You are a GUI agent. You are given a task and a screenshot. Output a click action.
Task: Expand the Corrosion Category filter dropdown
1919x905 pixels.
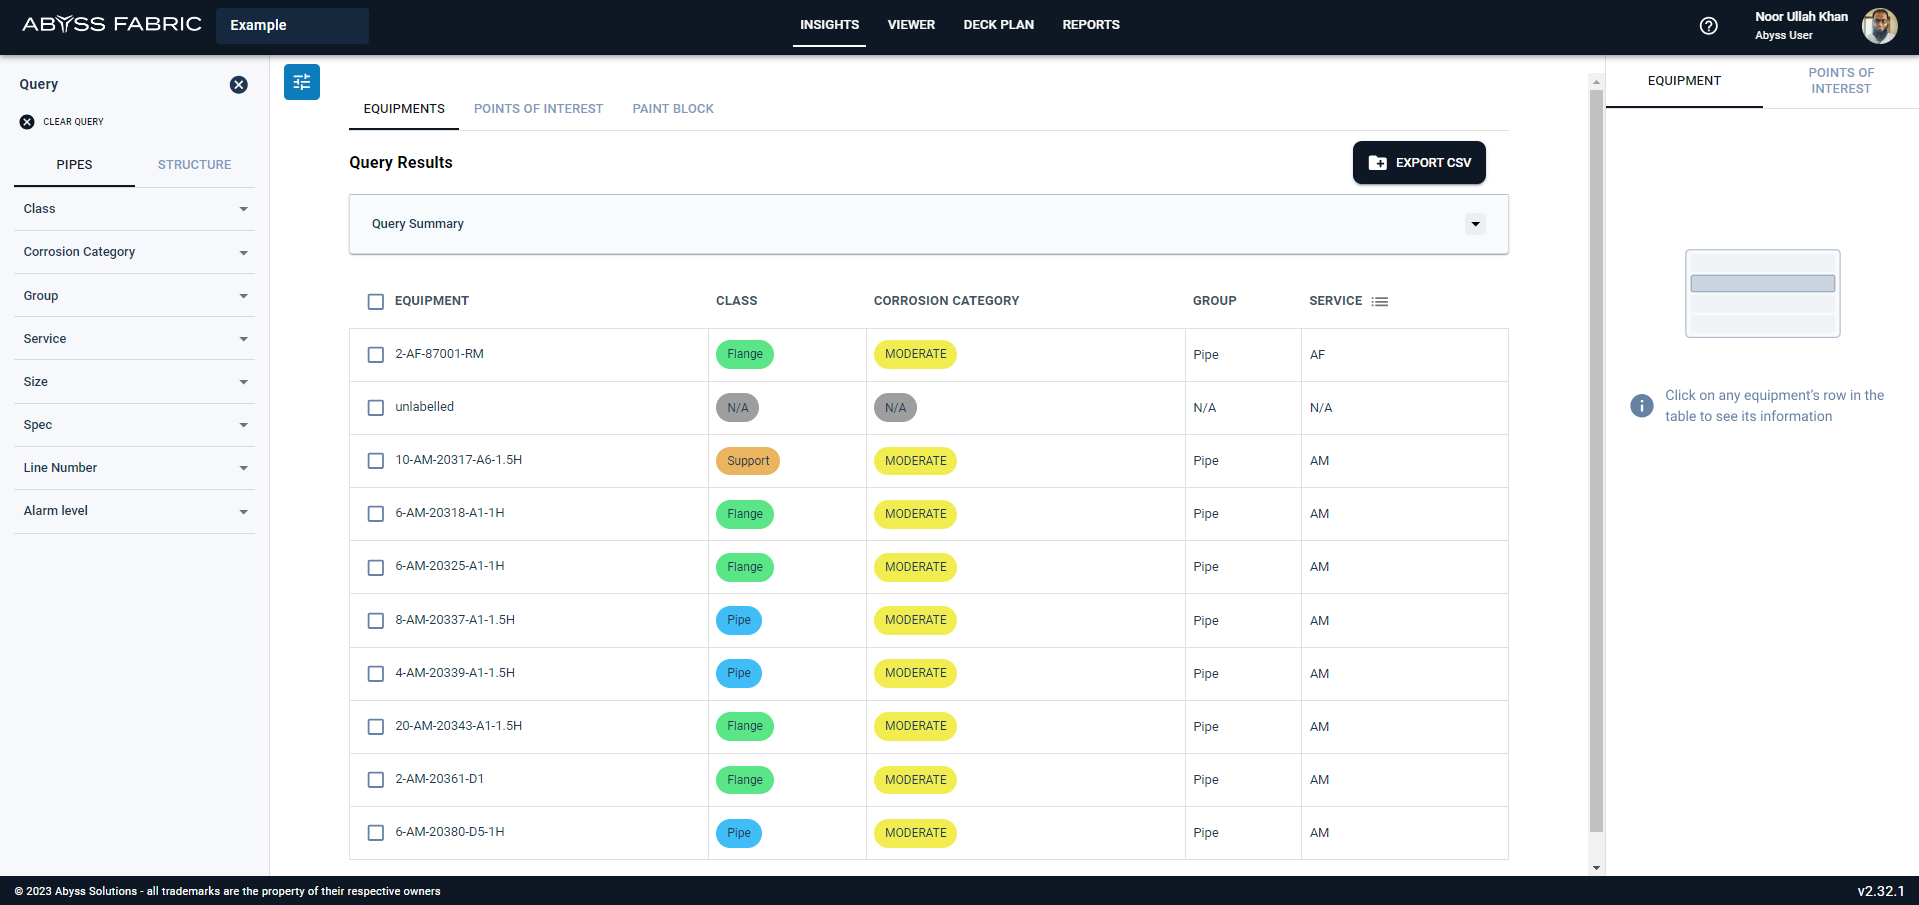[134, 252]
